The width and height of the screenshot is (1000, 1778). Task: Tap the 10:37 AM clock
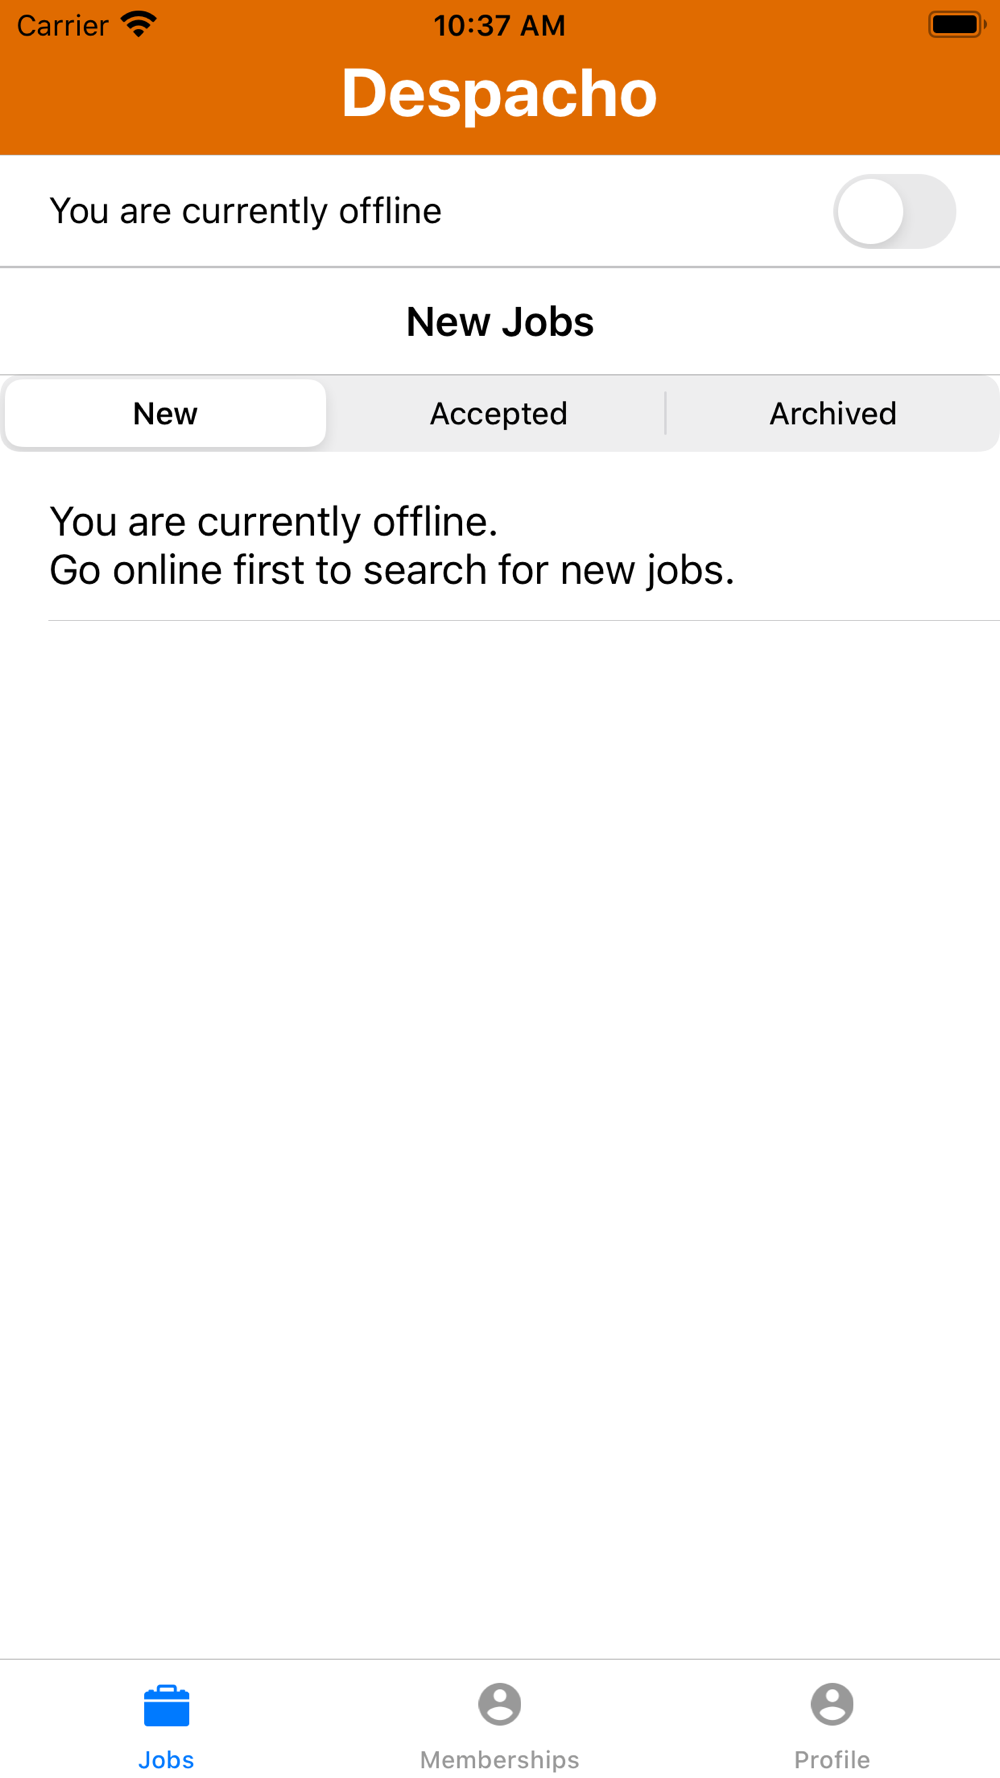pyautogui.click(x=499, y=25)
